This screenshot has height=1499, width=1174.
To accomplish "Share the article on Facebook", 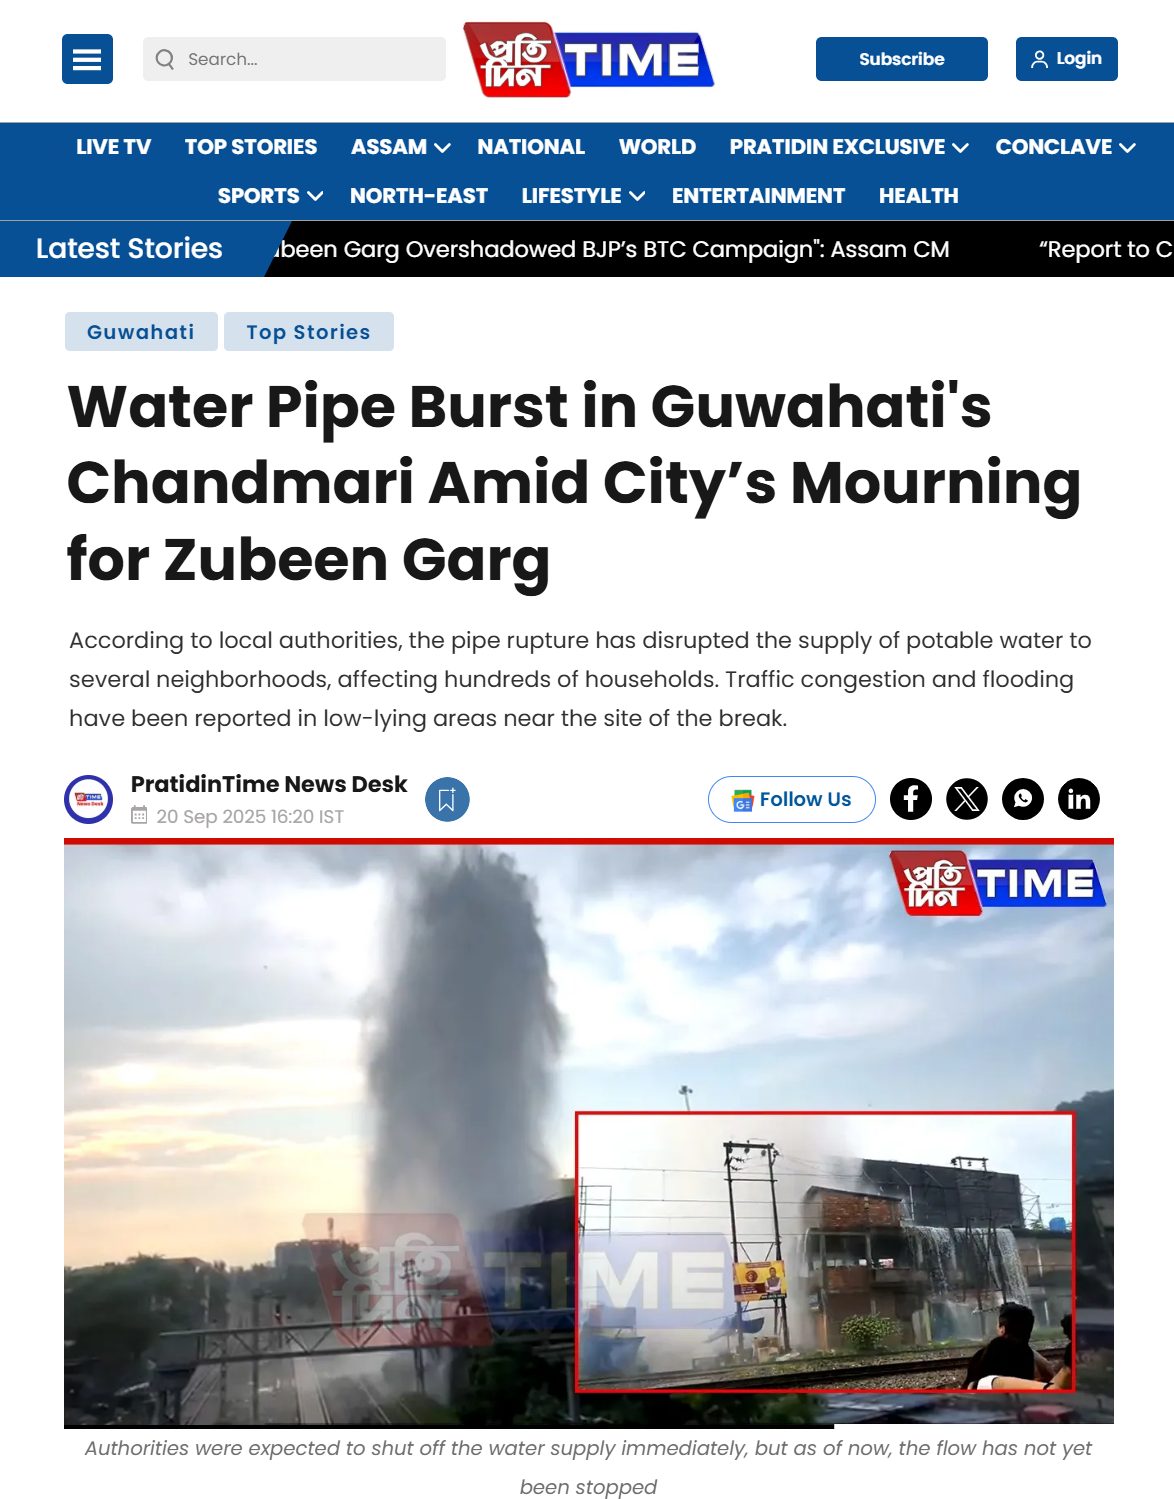I will click(911, 799).
